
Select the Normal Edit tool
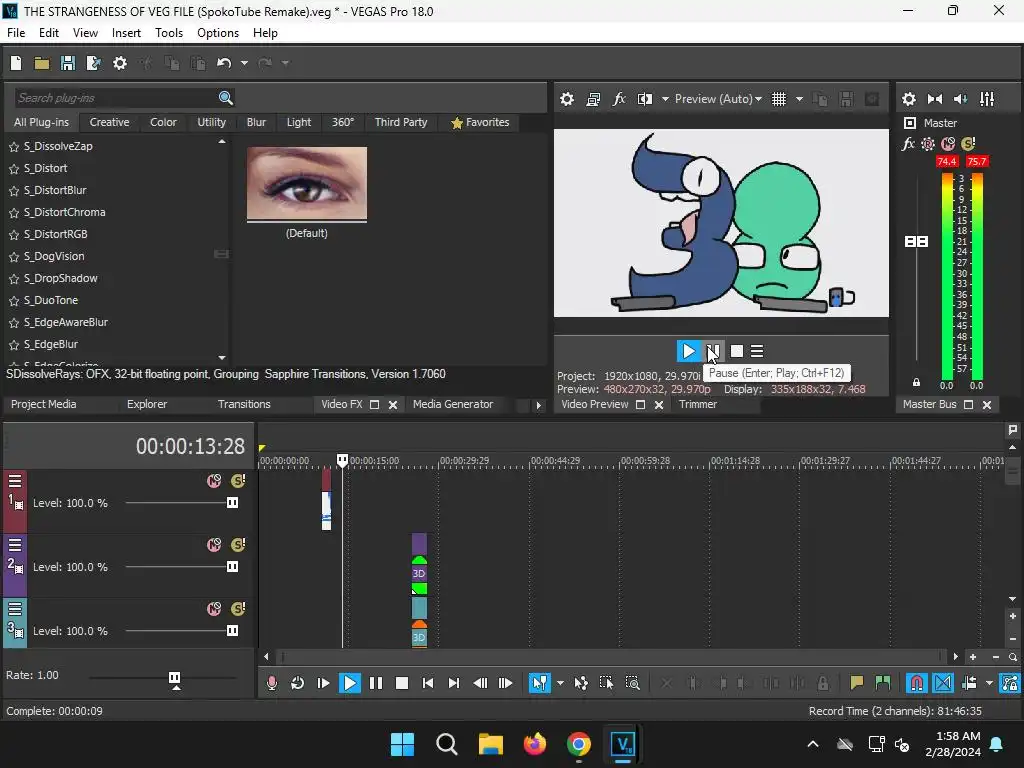[539, 683]
